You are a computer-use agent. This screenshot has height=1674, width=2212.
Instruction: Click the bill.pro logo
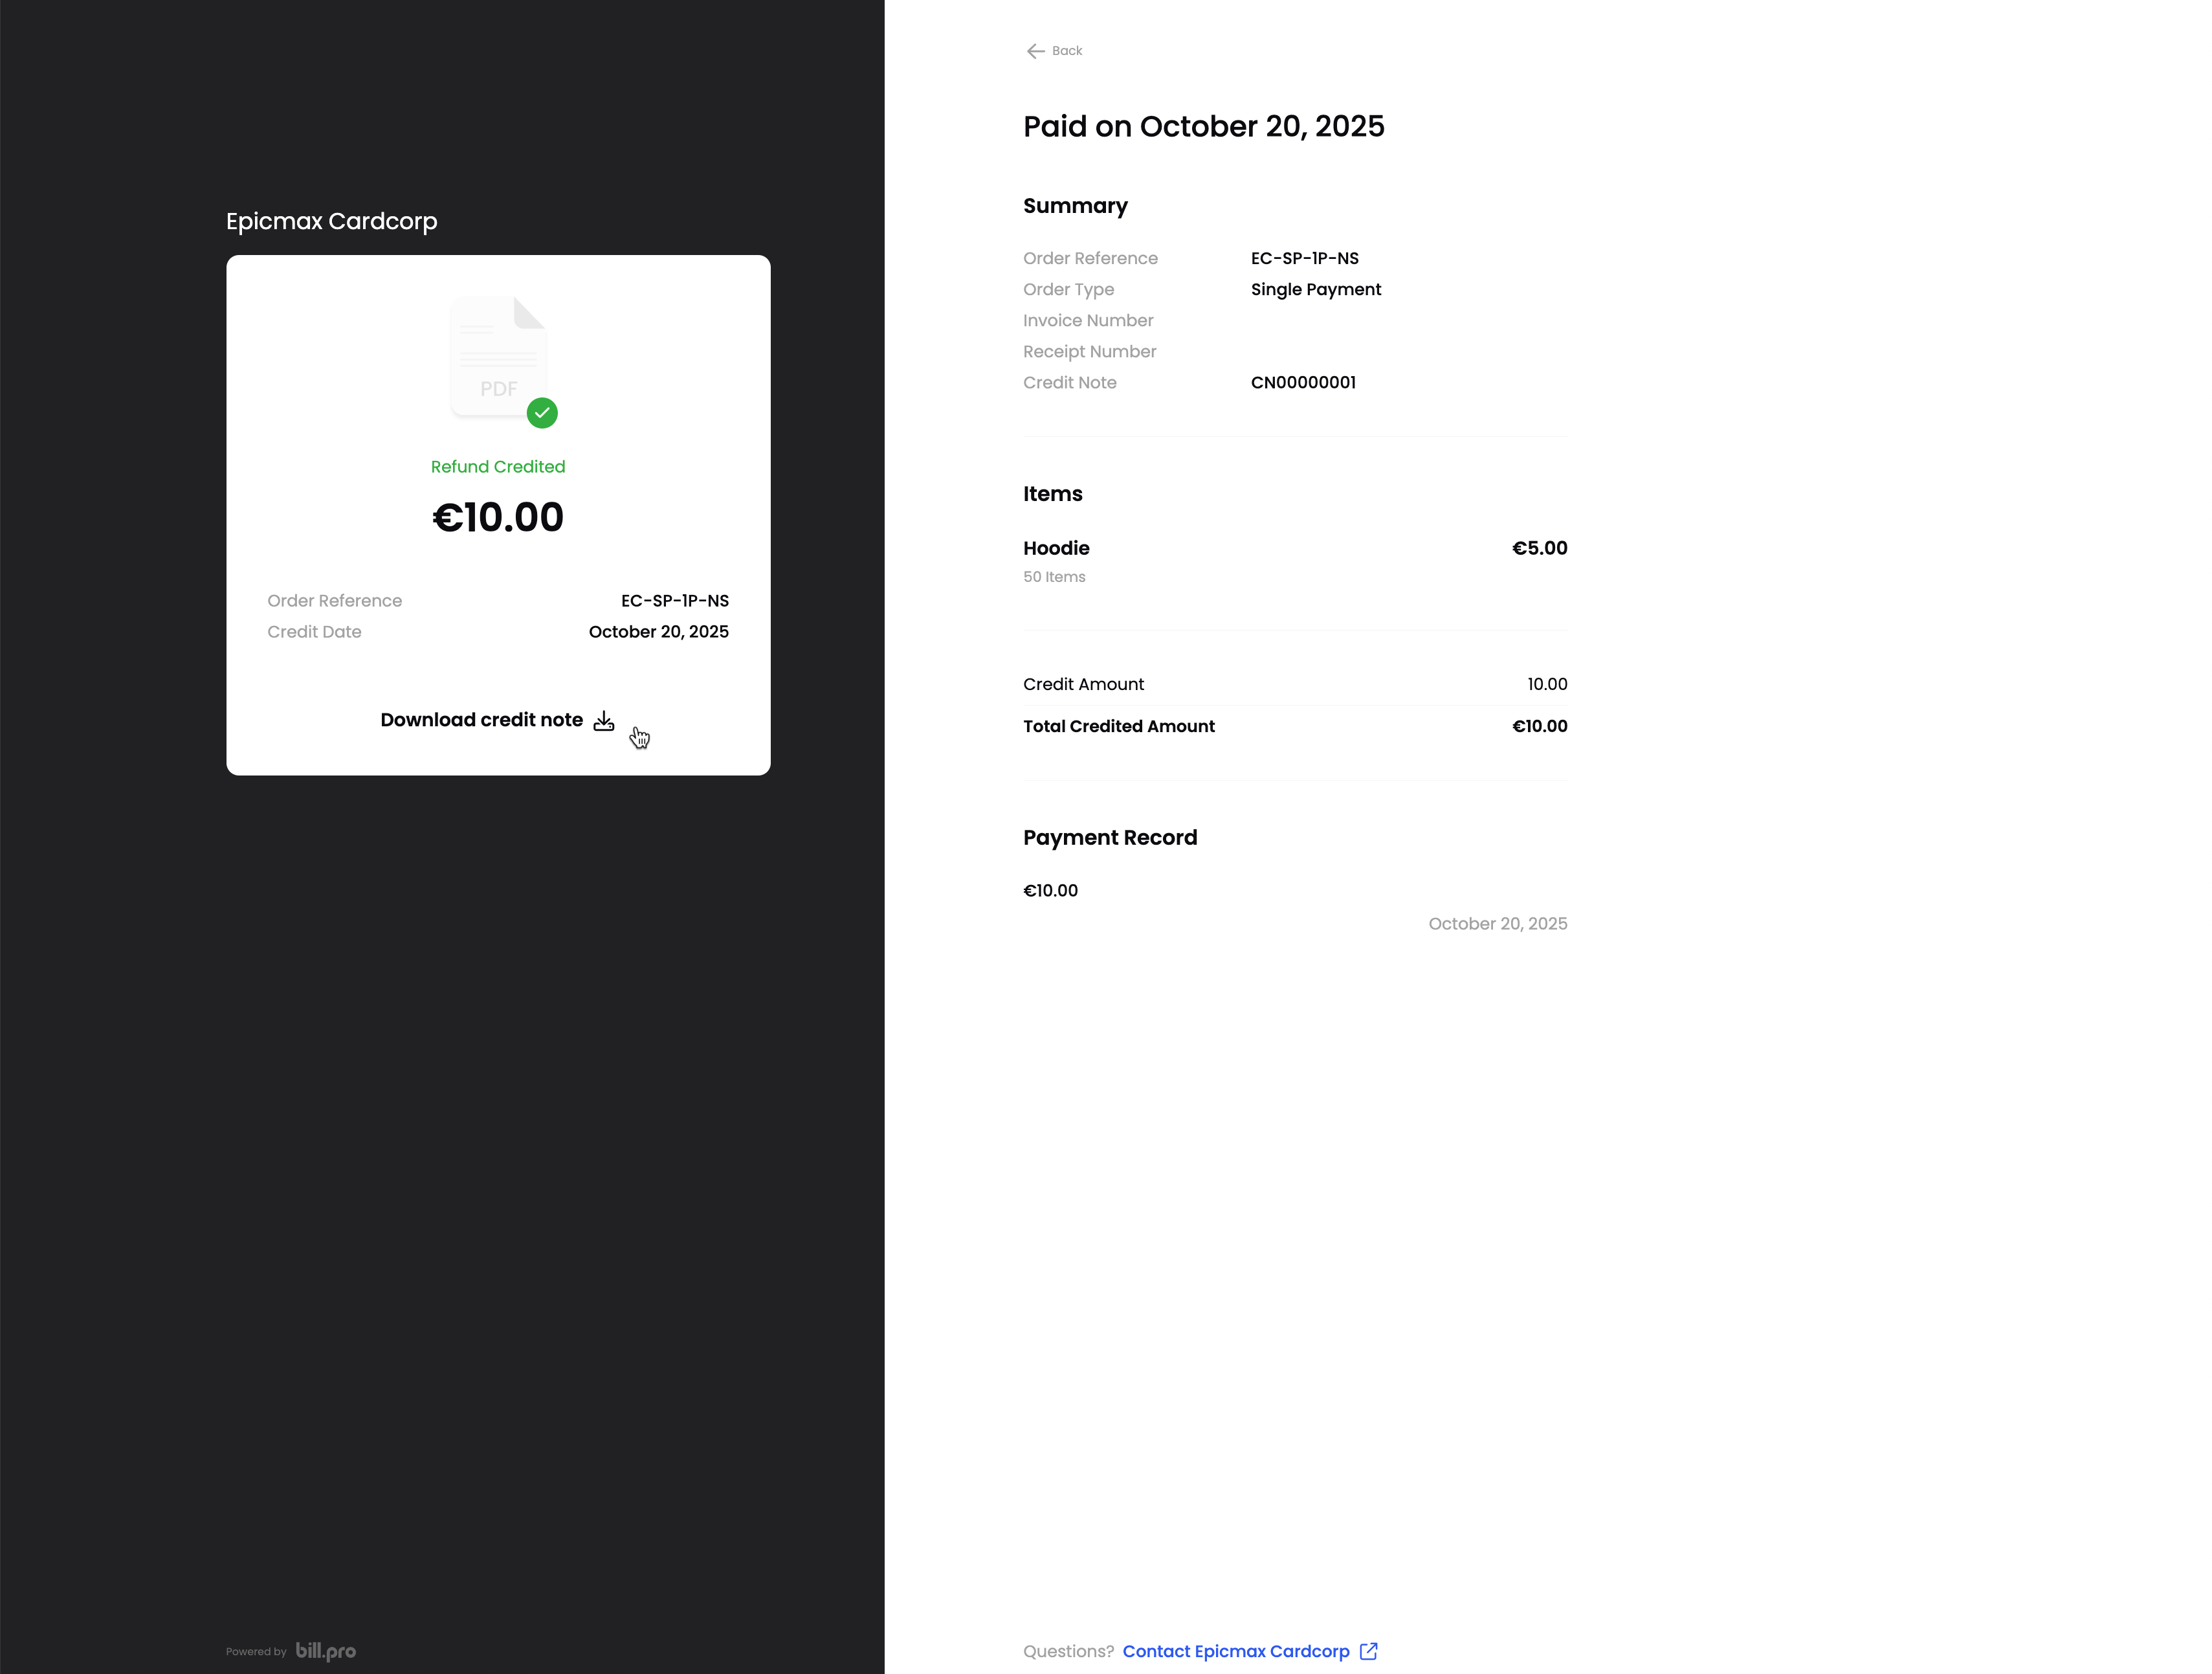325,1651
